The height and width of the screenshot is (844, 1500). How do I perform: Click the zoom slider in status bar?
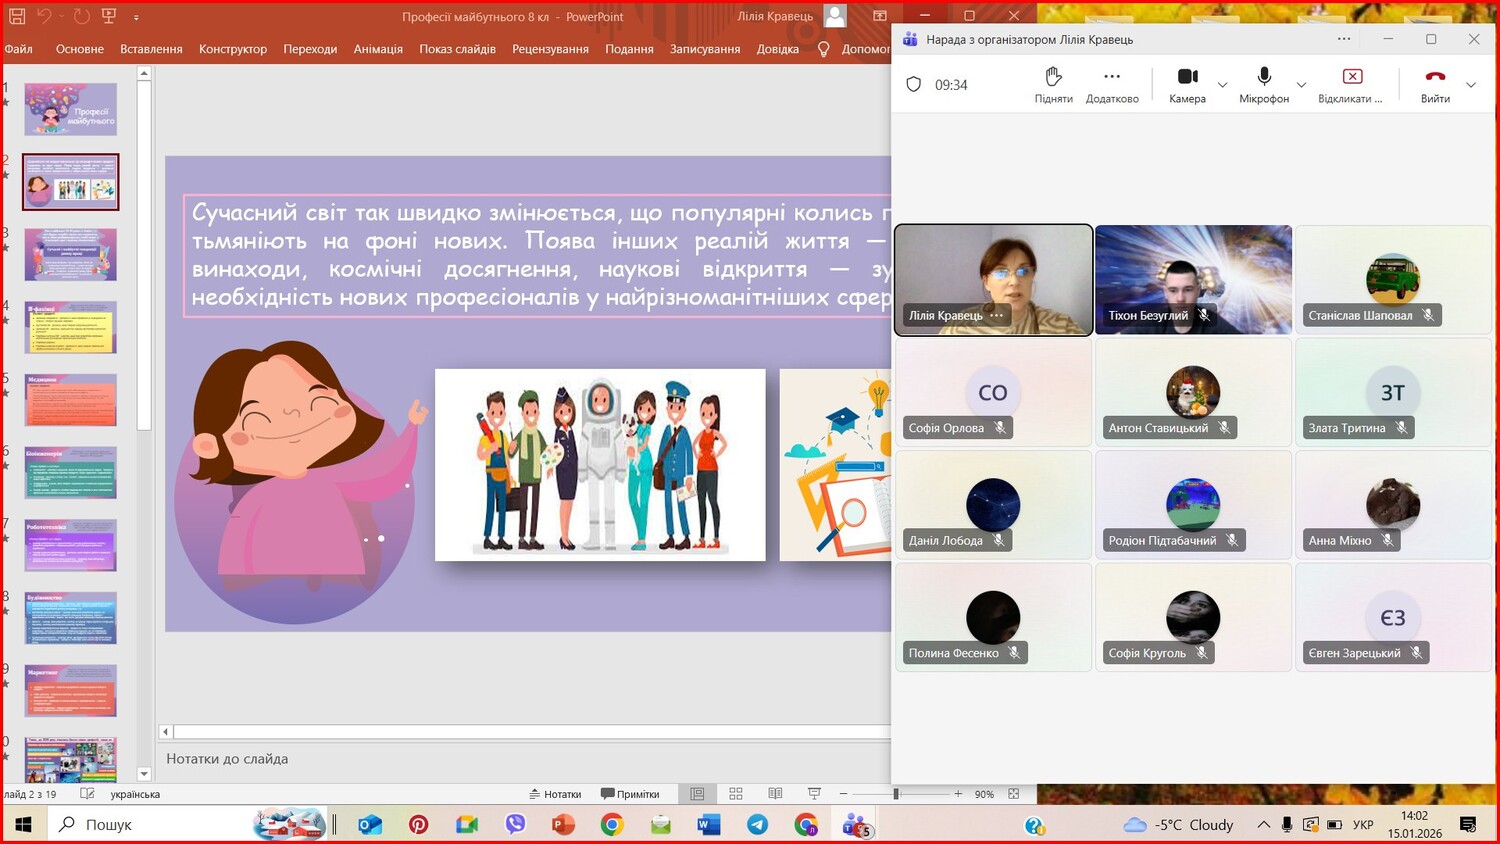coord(897,794)
